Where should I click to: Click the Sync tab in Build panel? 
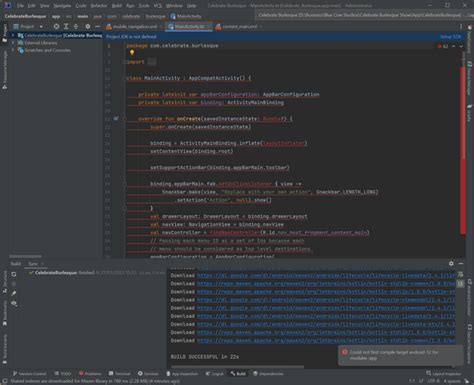click(x=33, y=264)
